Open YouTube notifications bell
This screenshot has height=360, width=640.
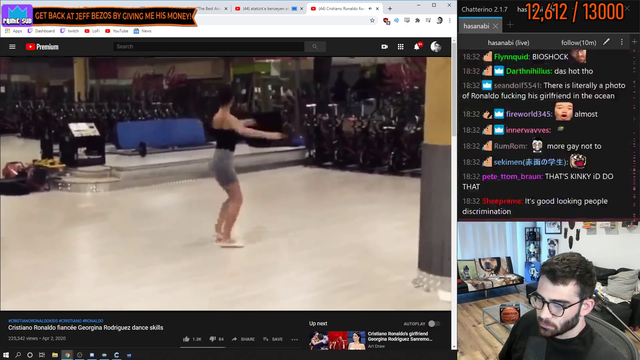click(417, 47)
